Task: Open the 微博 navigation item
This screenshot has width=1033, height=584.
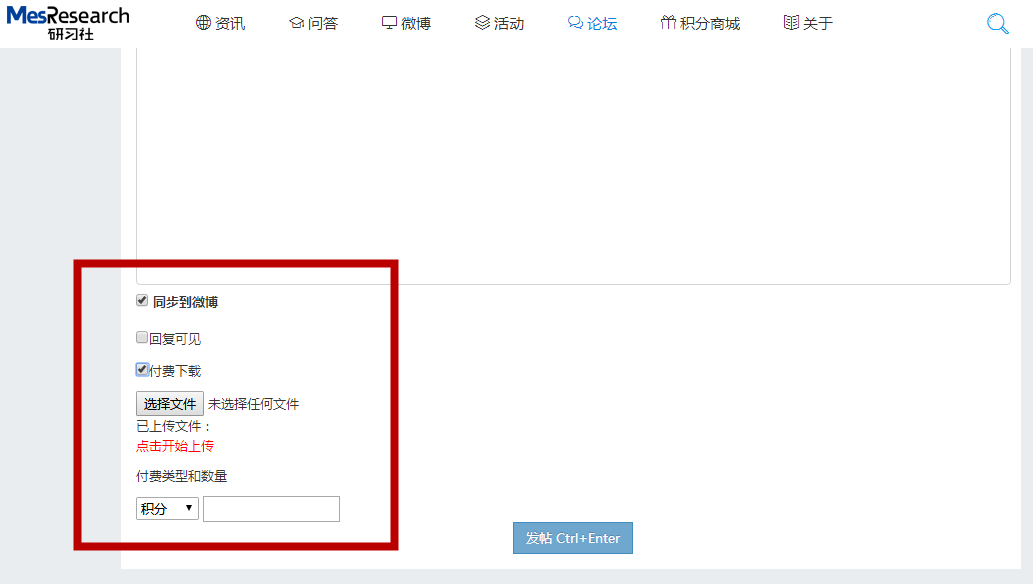Action: pos(406,23)
